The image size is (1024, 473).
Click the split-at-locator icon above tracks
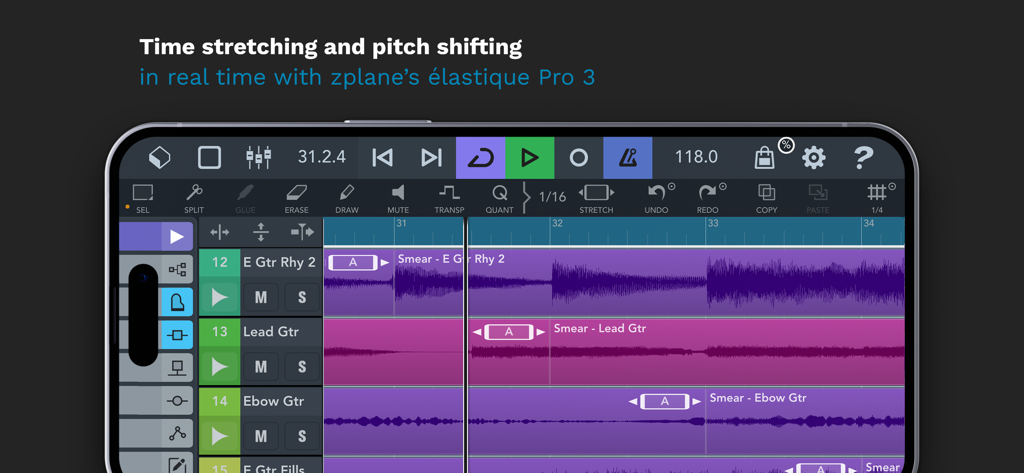tap(302, 232)
